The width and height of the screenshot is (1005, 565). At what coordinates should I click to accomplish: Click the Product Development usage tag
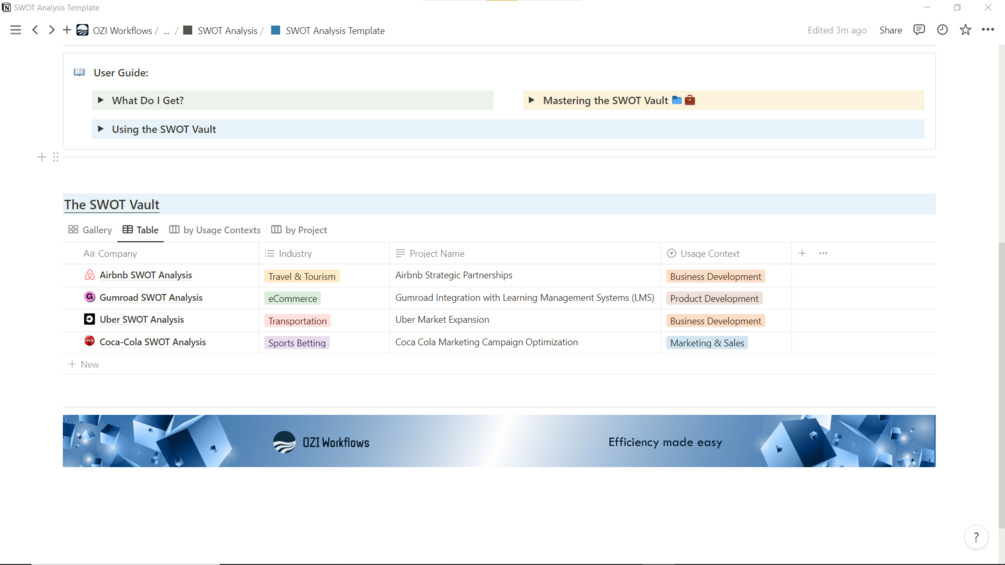click(714, 299)
